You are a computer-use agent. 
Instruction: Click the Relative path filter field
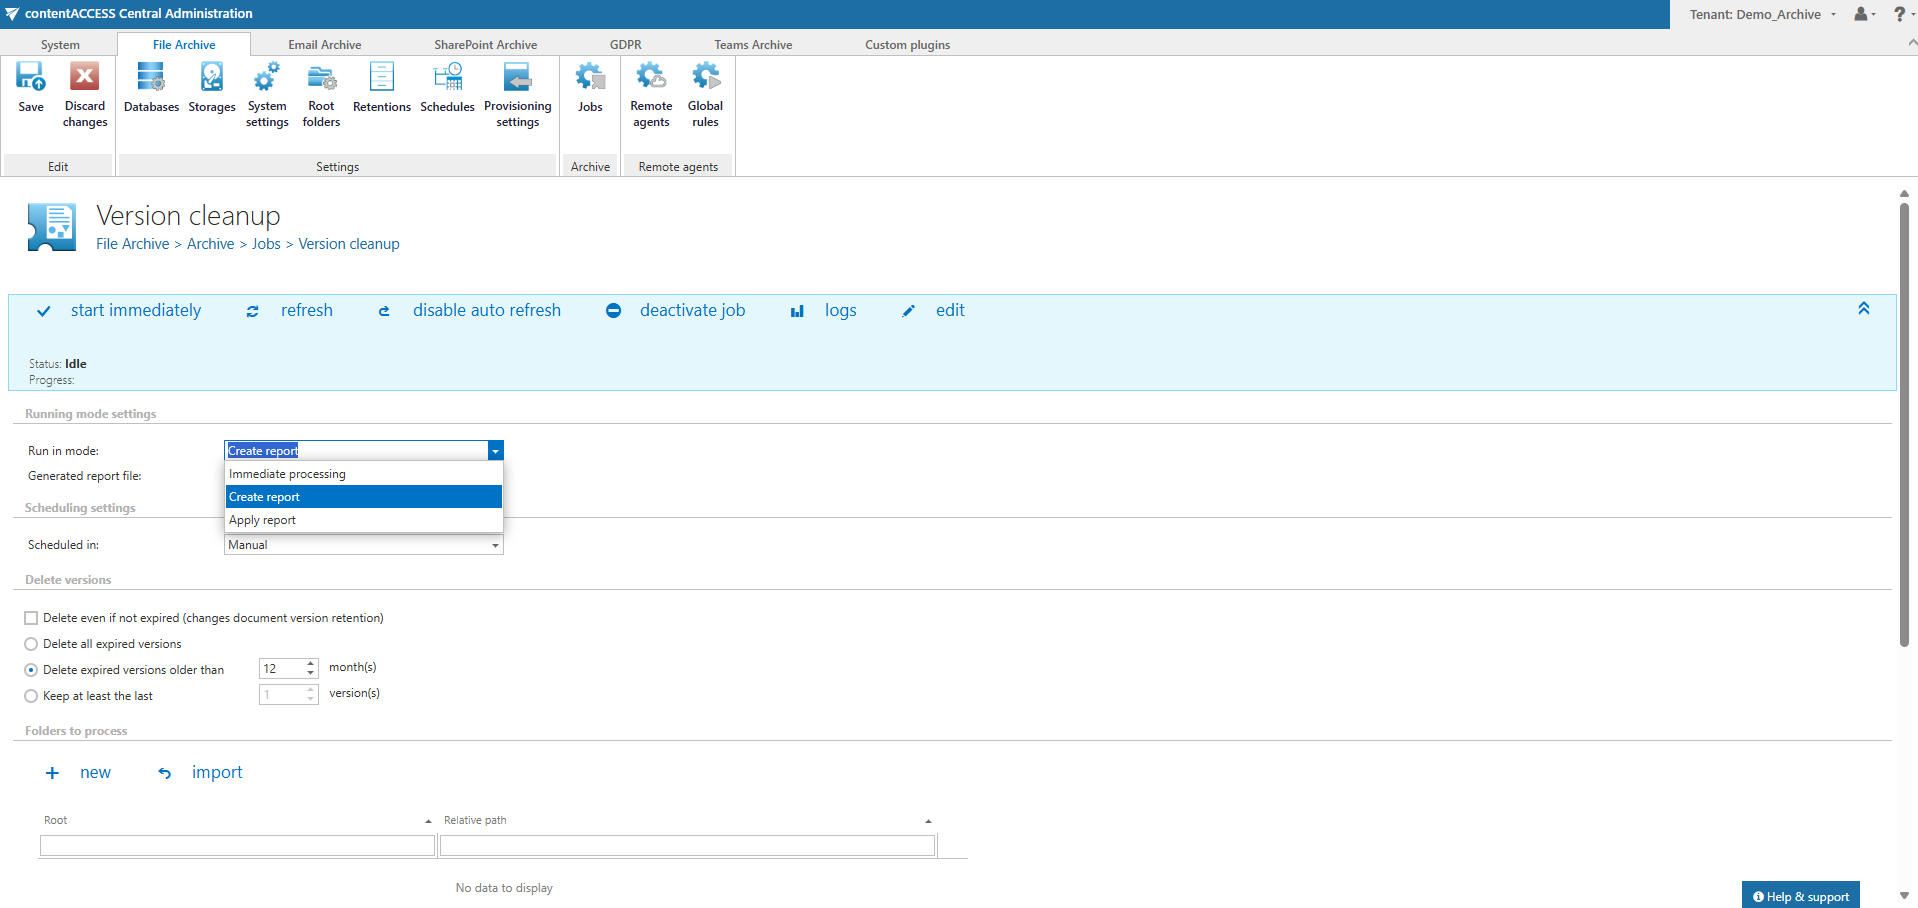pyautogui.click(x=688, y=846)
